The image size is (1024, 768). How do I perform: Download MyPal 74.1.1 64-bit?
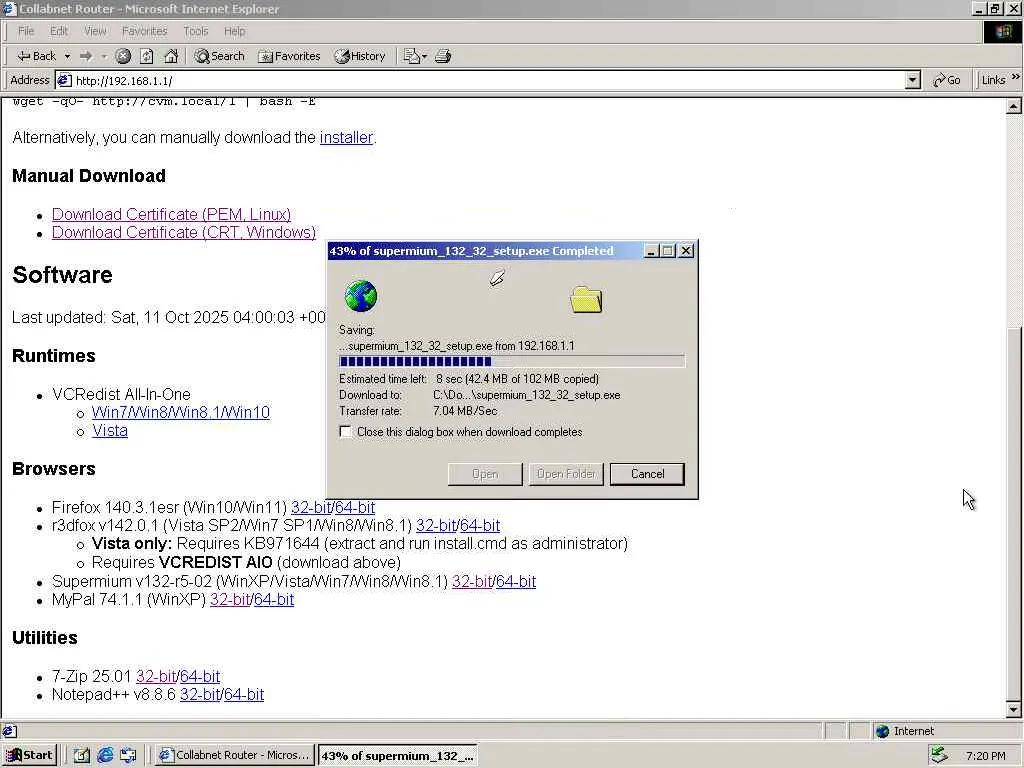(x=273, y=600)
